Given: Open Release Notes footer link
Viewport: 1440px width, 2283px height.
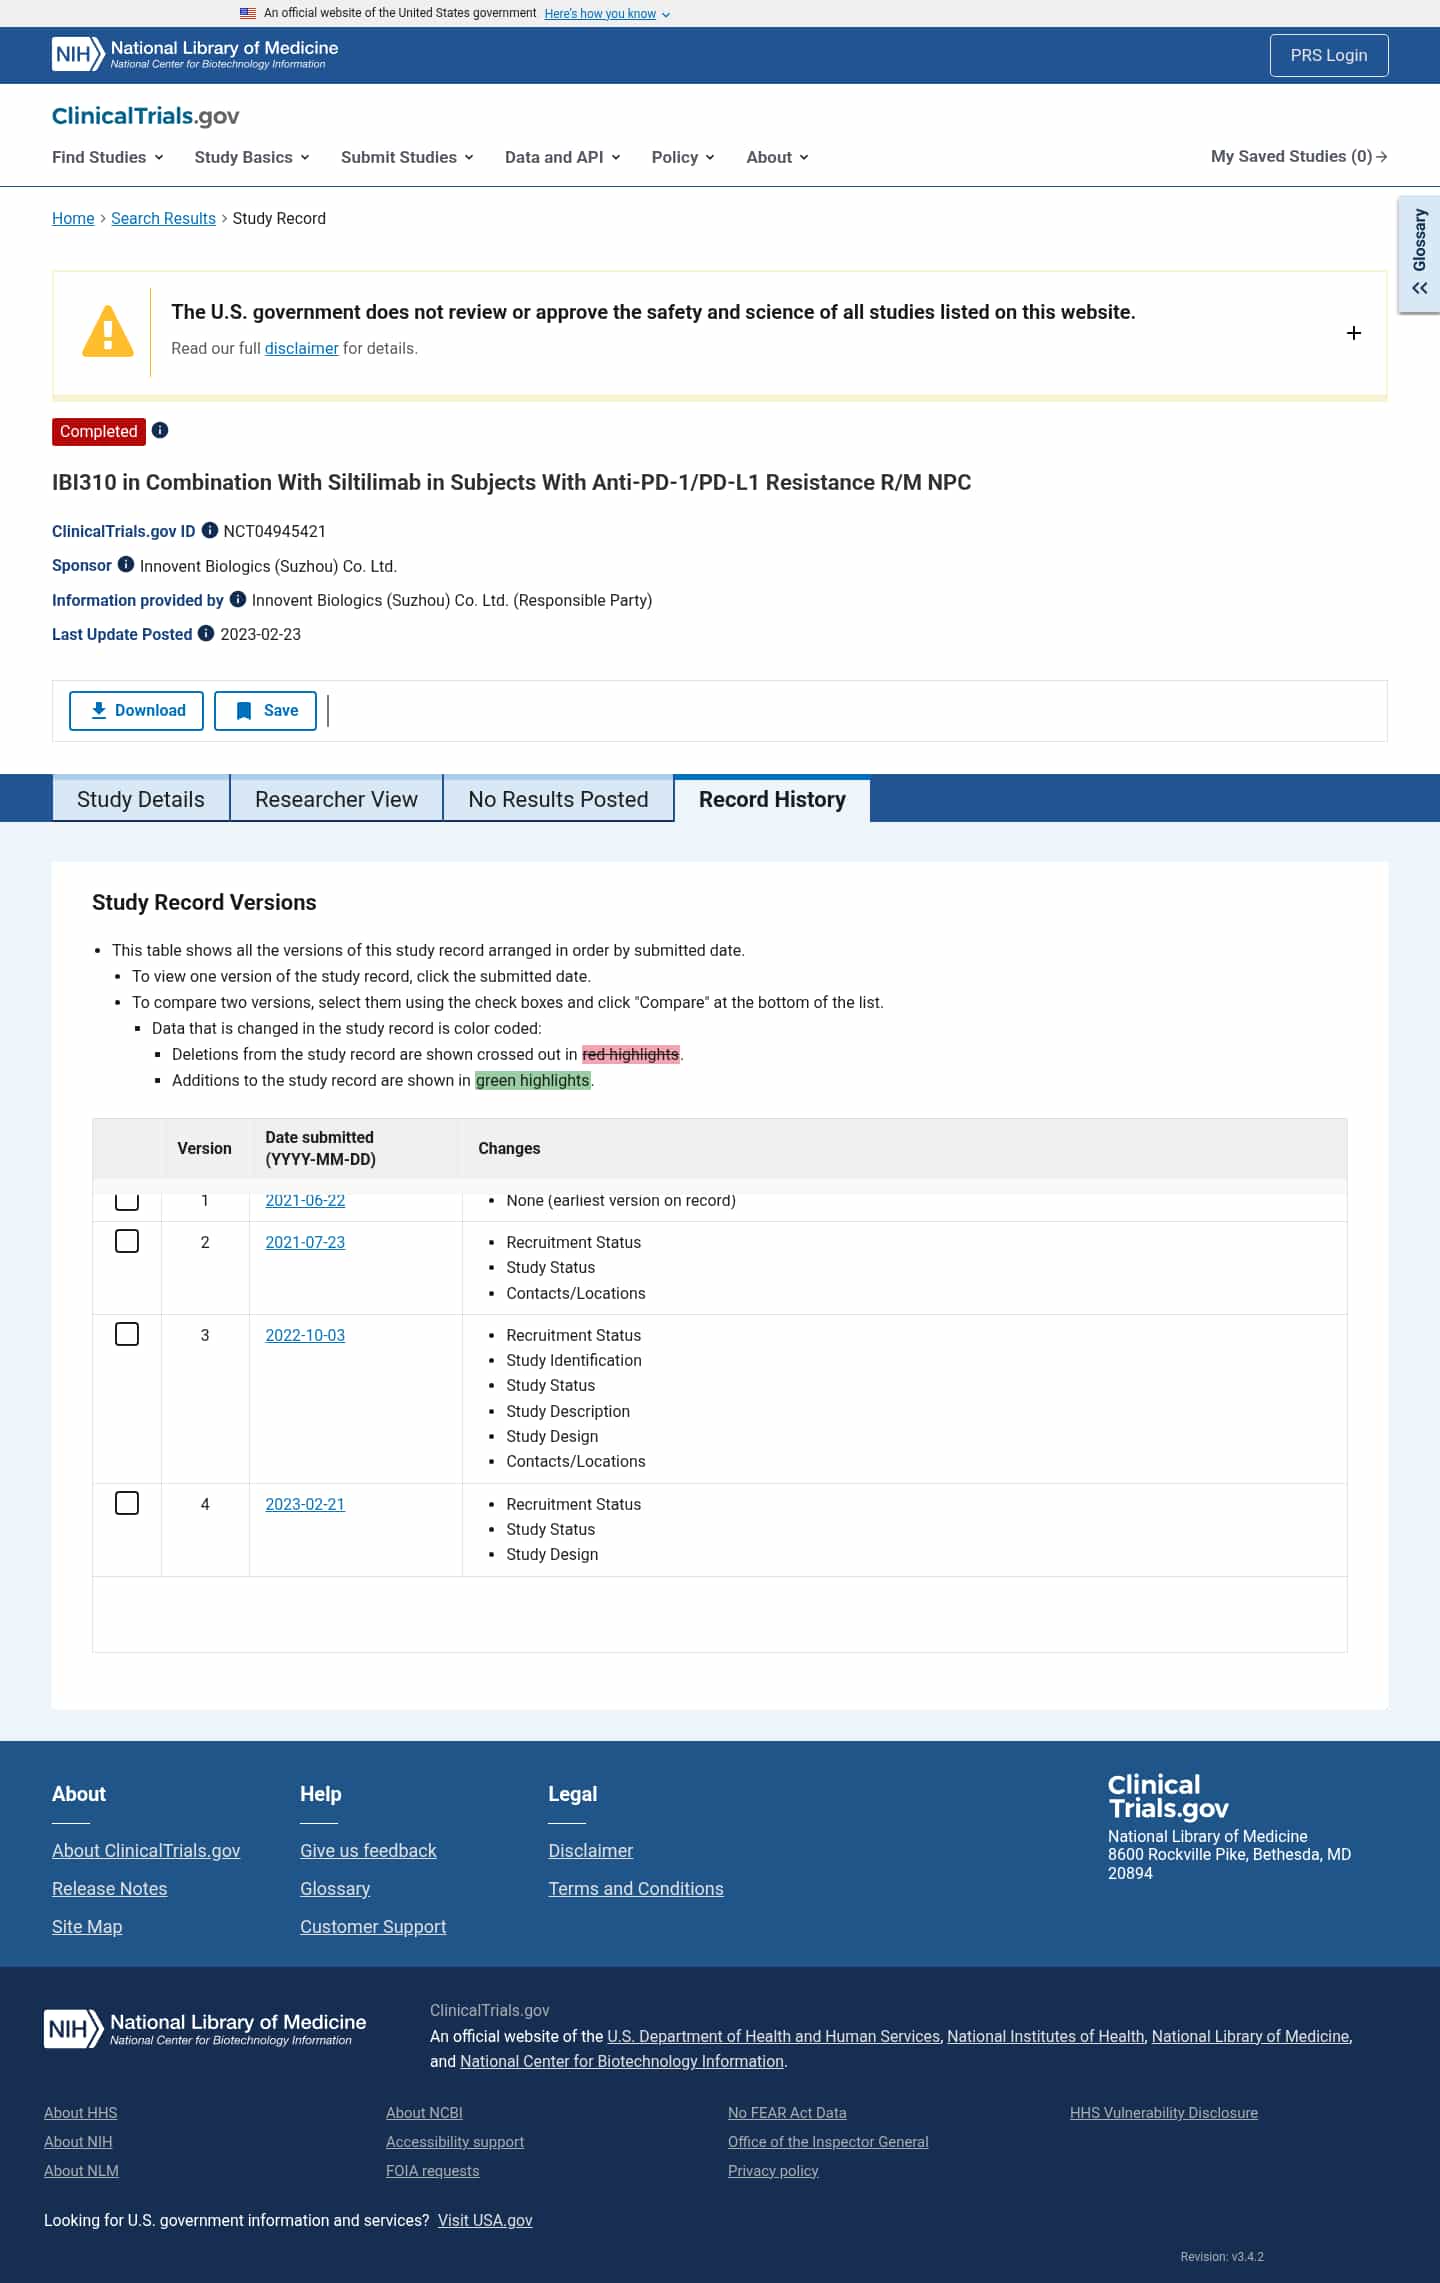Looking at the screenshot, I should click(x=109, y=1888).
